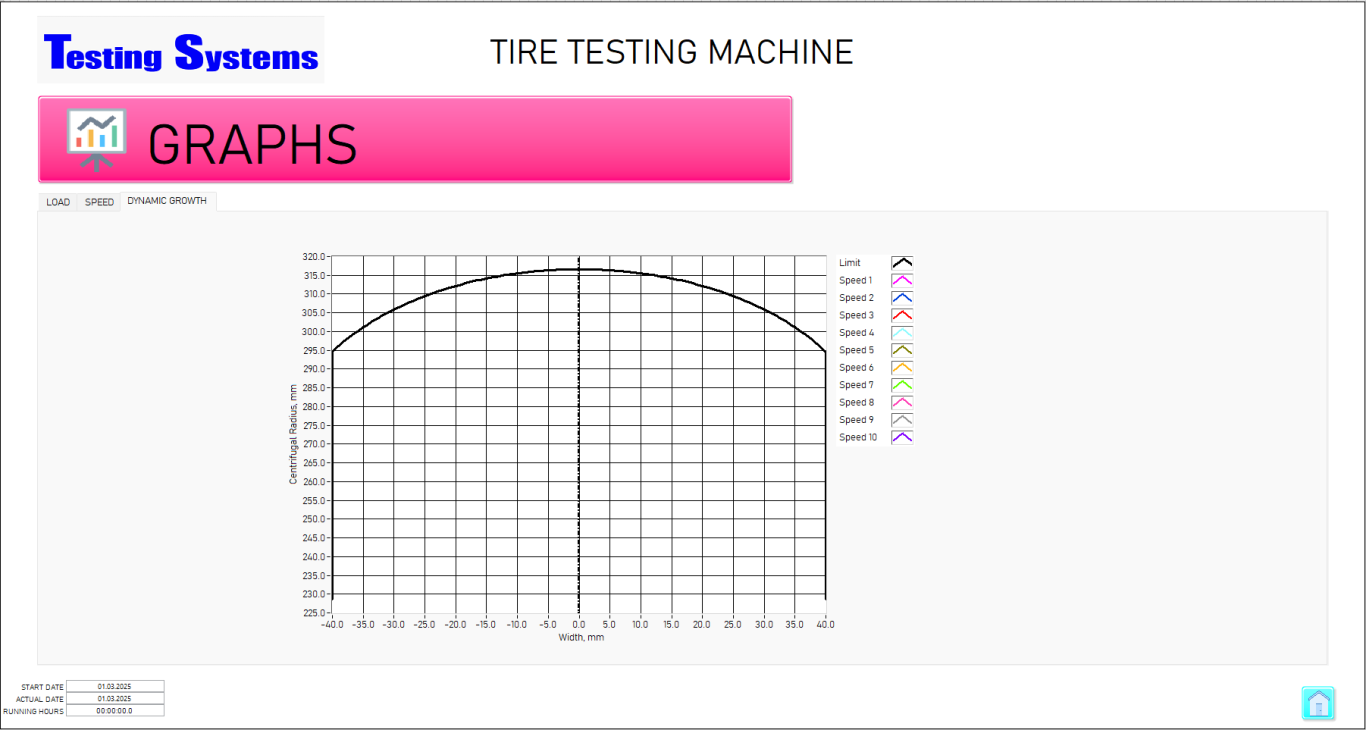Click the Speed 4 cyan legend icon

click(x=901, y=333)
